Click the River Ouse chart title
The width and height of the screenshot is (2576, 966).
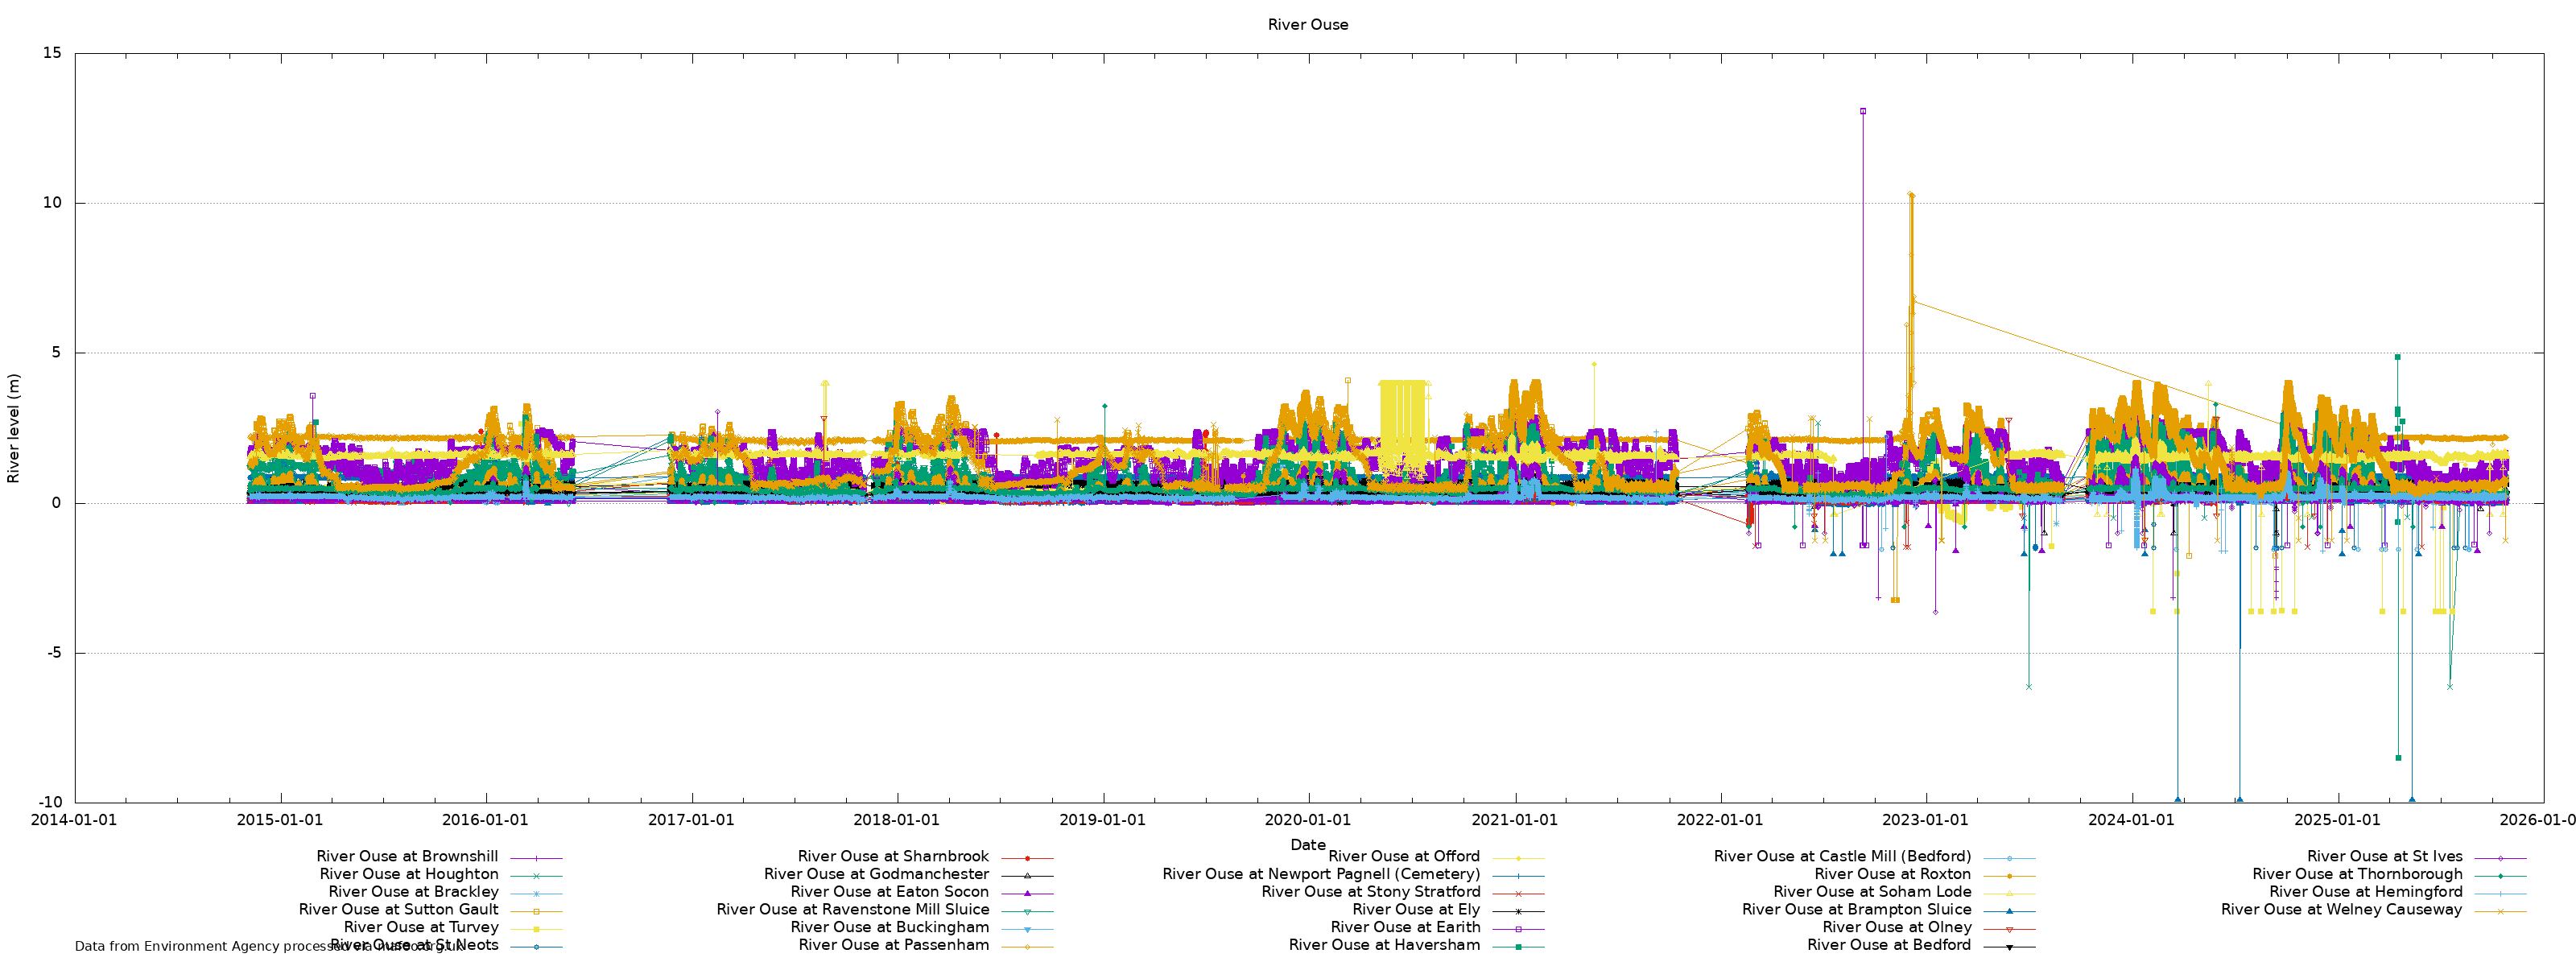(x=1307, y=25)
